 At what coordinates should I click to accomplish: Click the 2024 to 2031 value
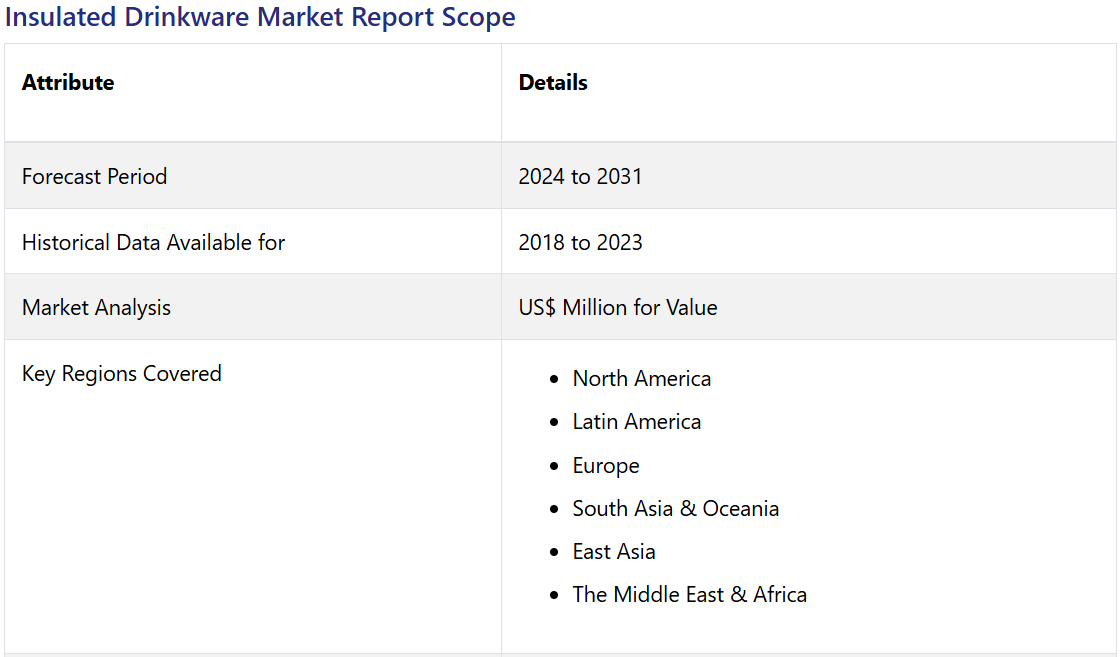point(580,177)
